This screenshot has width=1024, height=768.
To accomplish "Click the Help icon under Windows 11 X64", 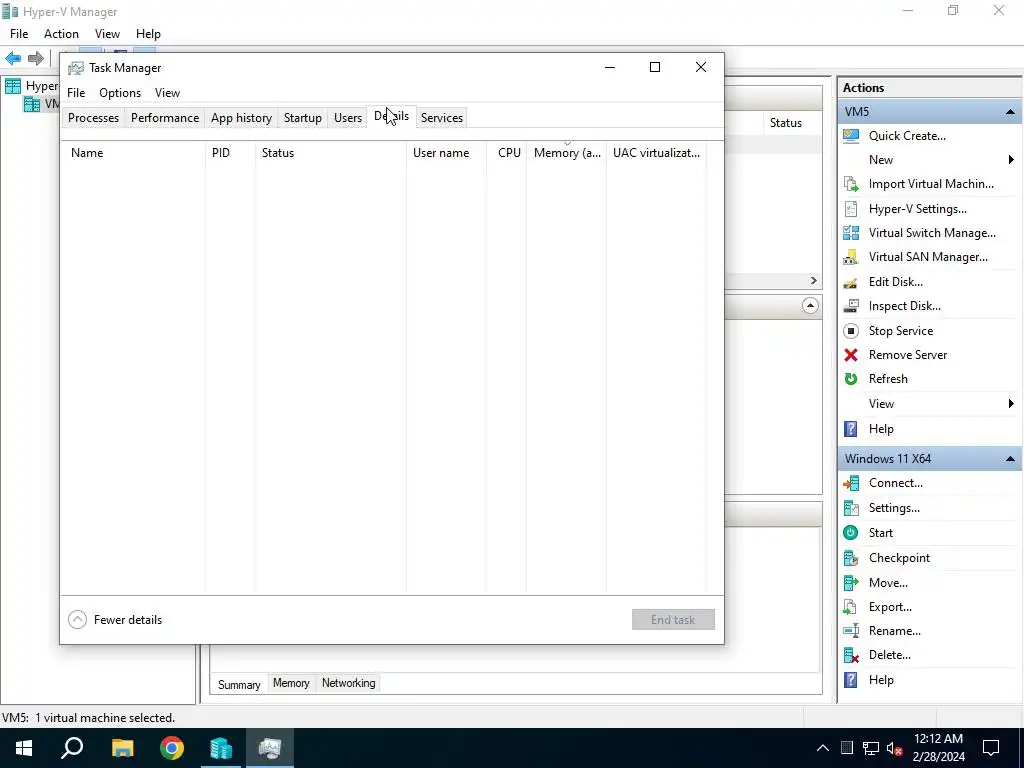I will (x=851, y=680).
